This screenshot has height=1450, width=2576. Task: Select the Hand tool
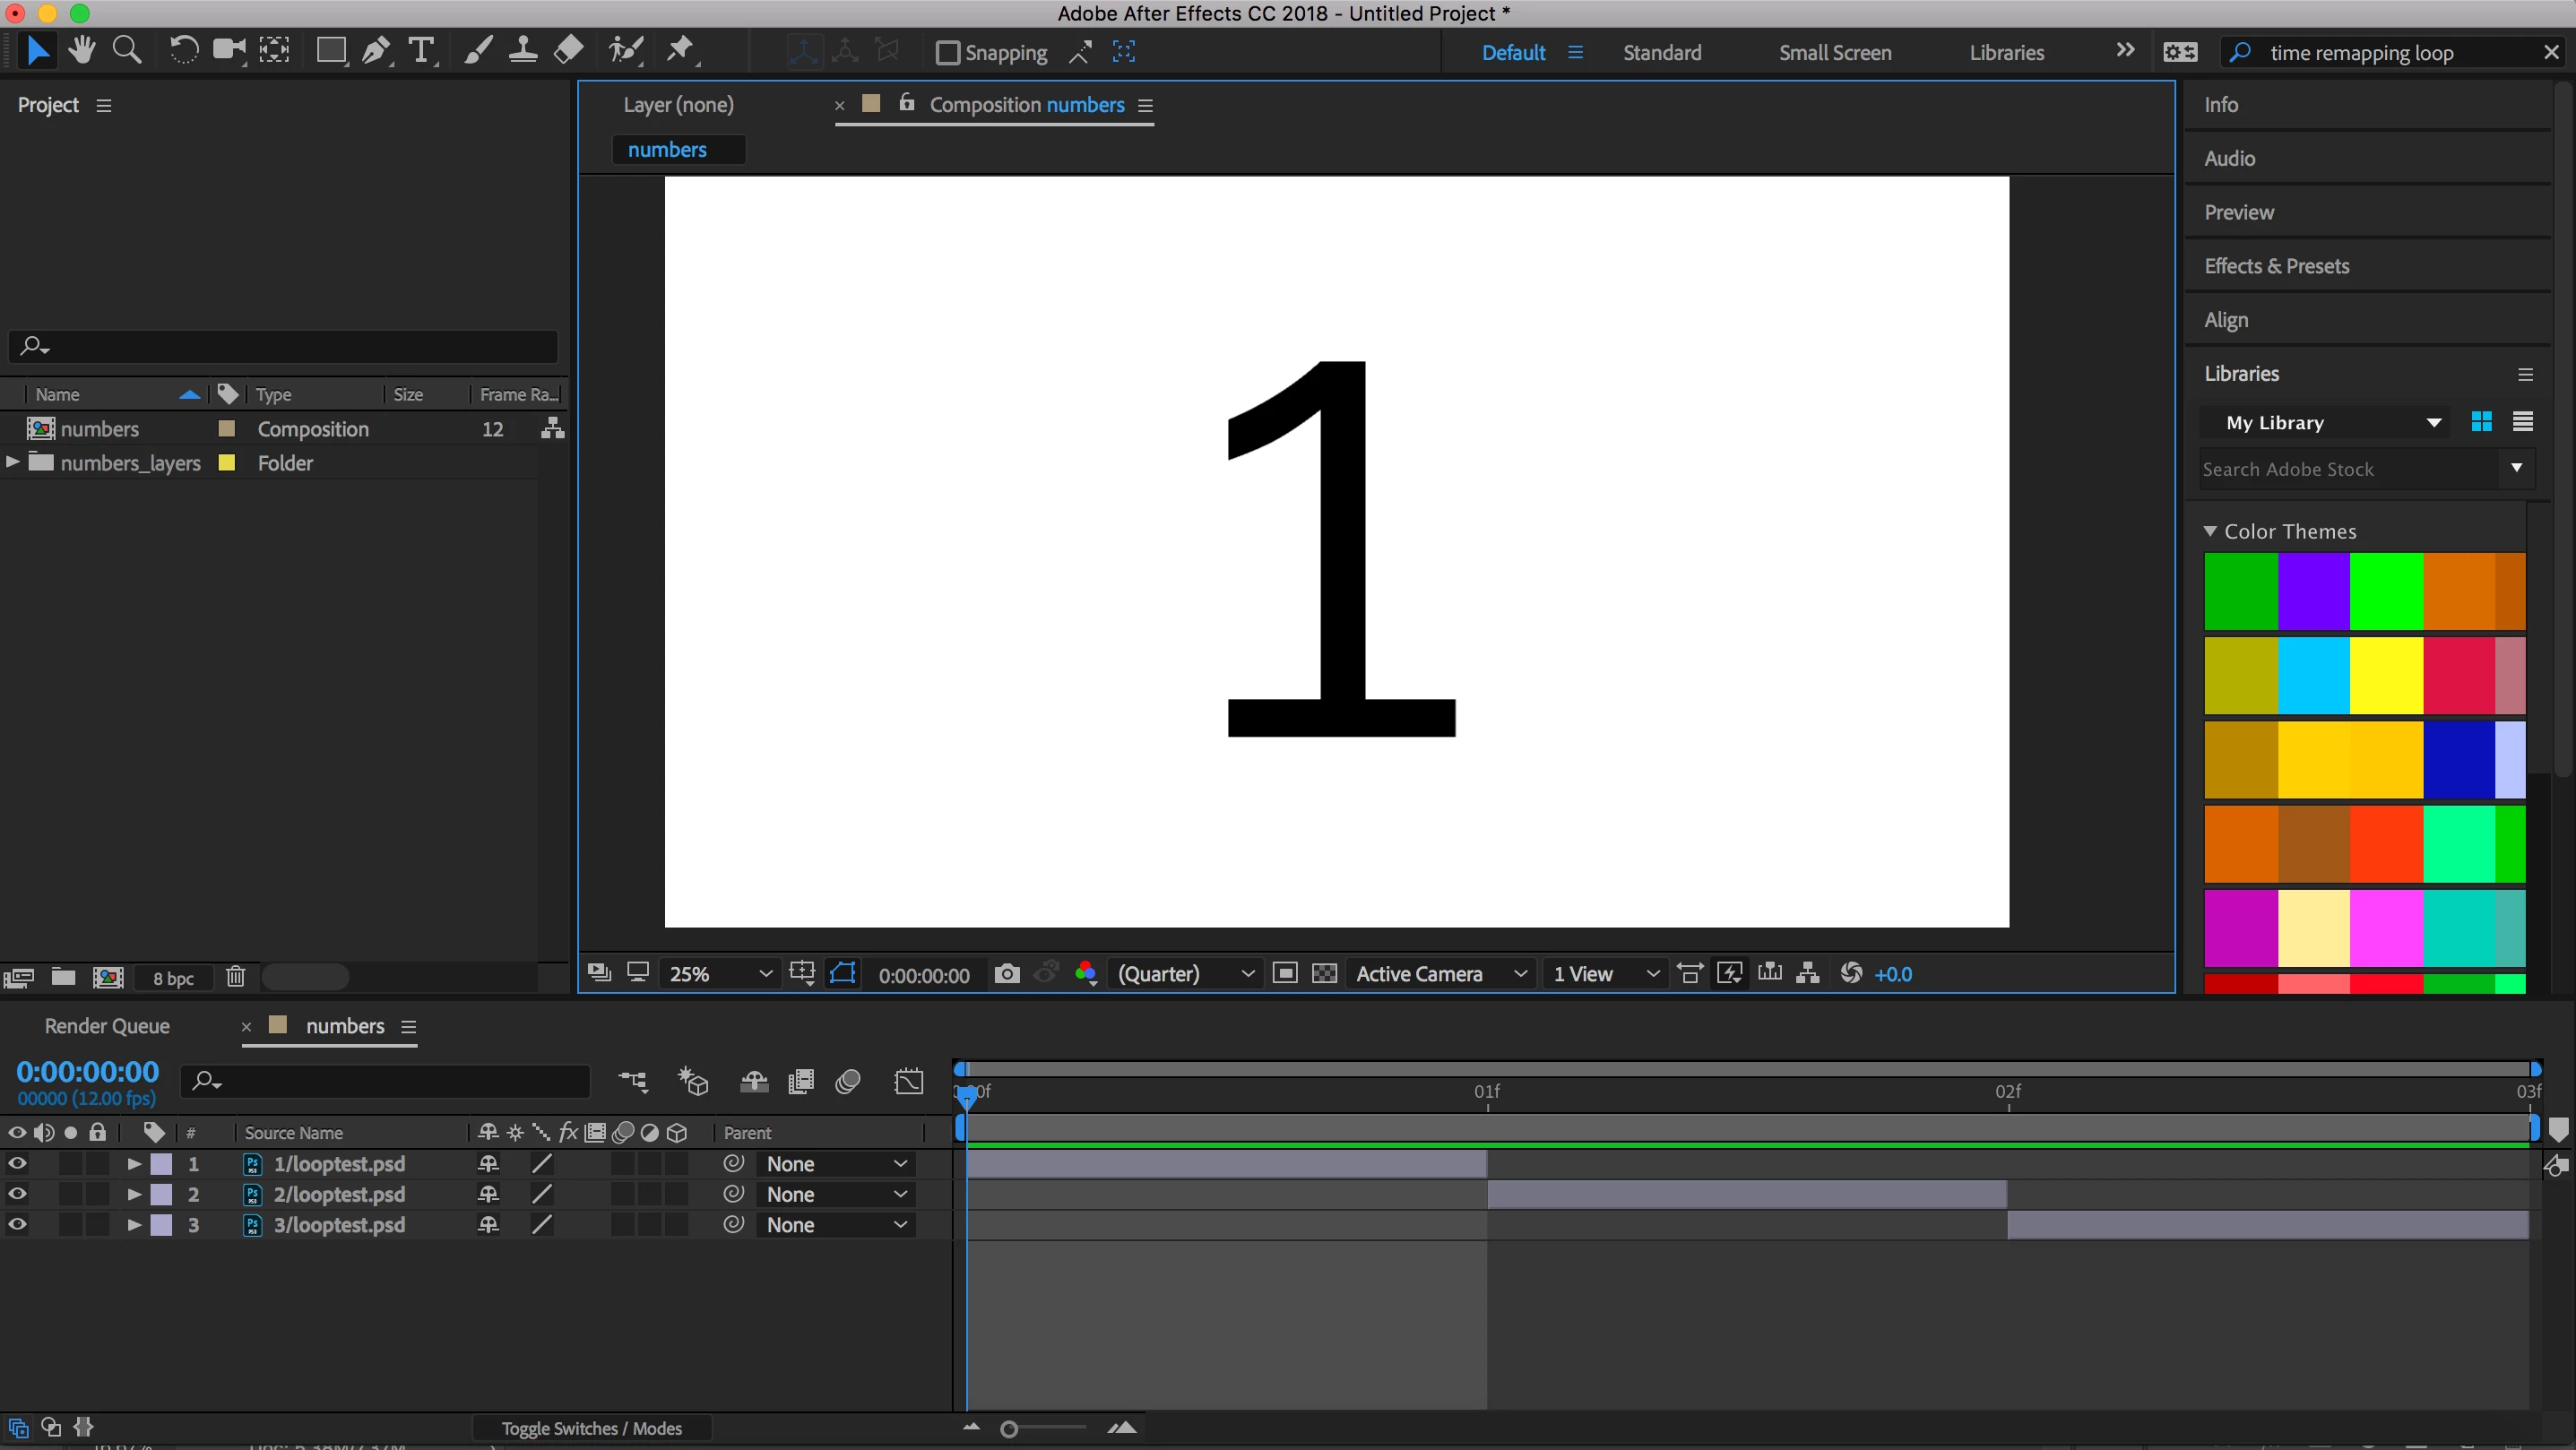(82, 50)
